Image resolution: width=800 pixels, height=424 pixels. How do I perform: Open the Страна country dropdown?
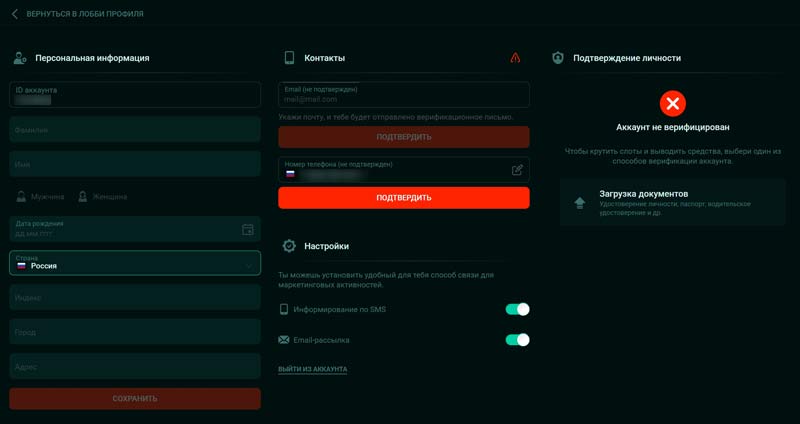[x=135, y=263]
